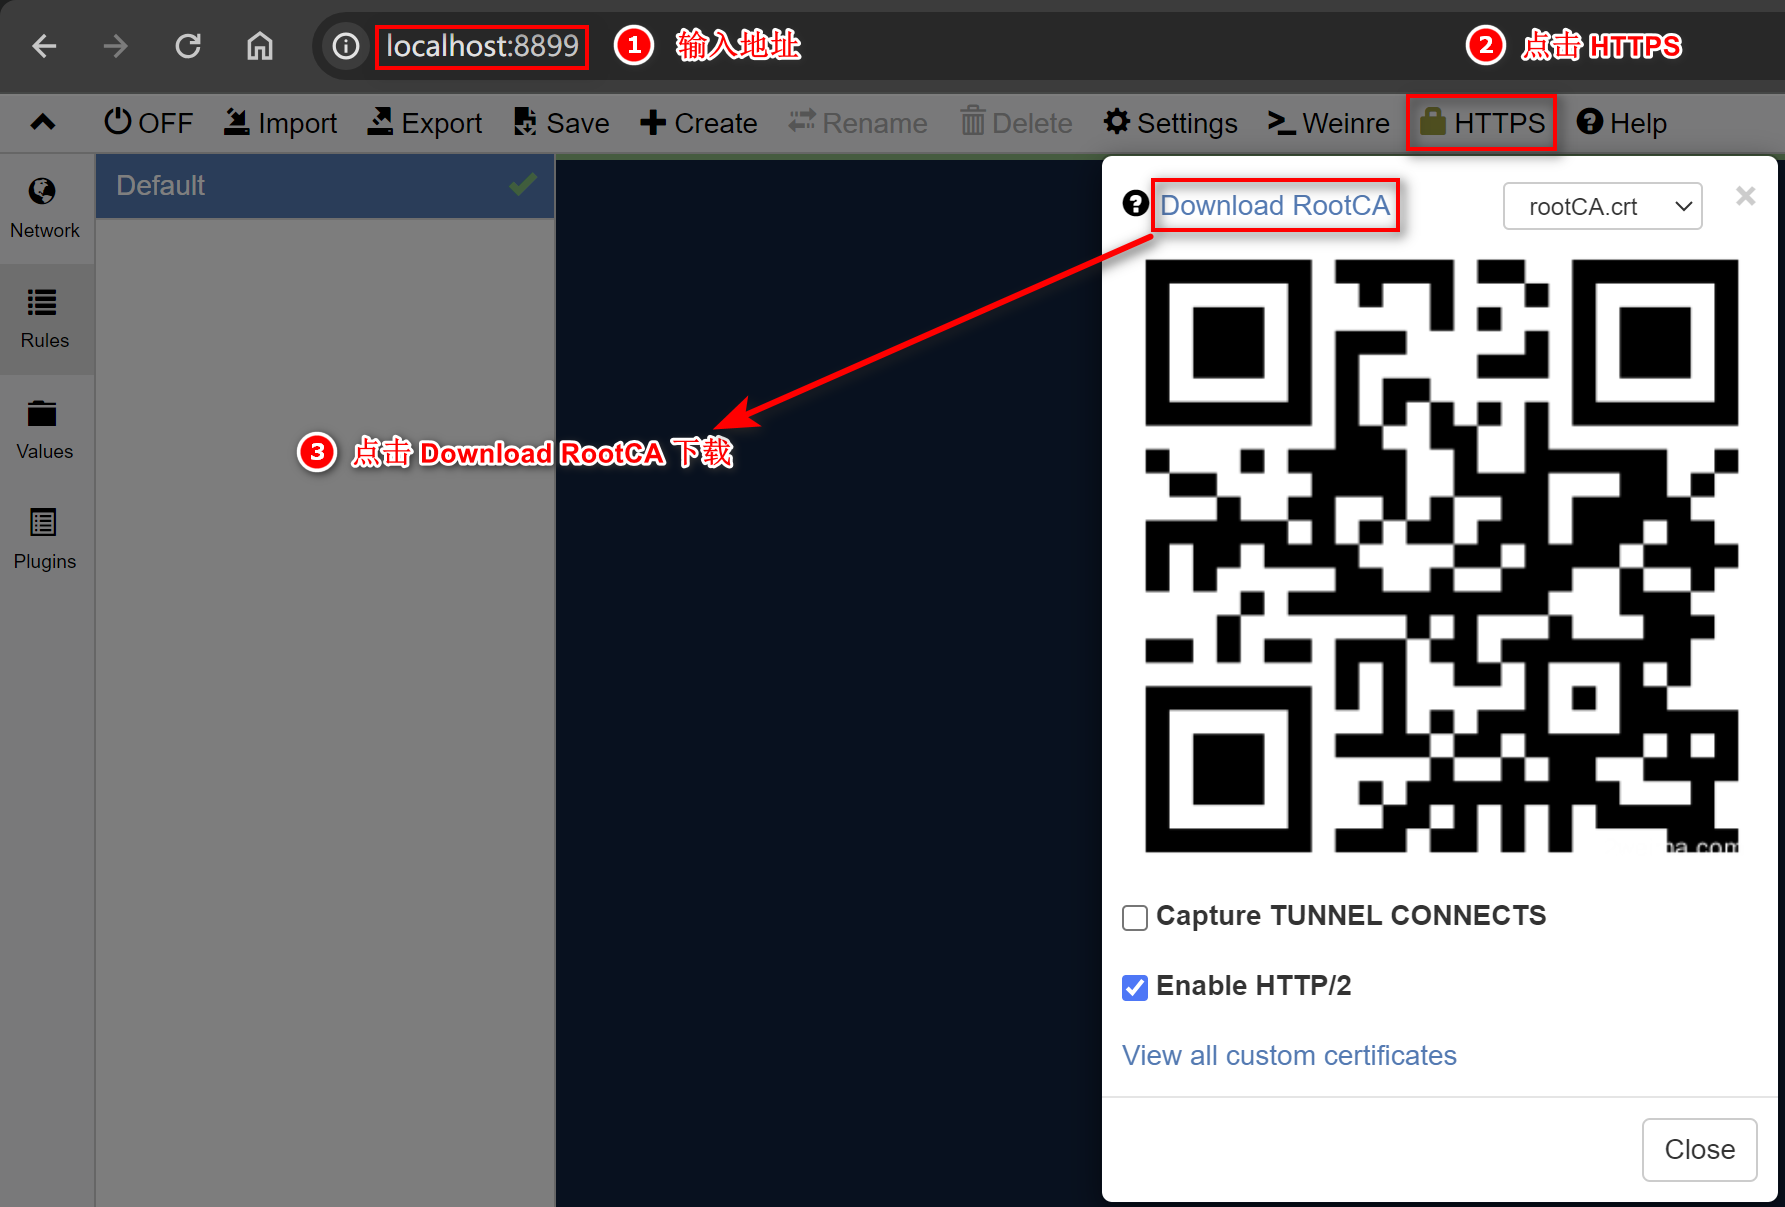Click the browser home icon
The width and height of the screenshot is (1785, 1207).
click(260, 46)
